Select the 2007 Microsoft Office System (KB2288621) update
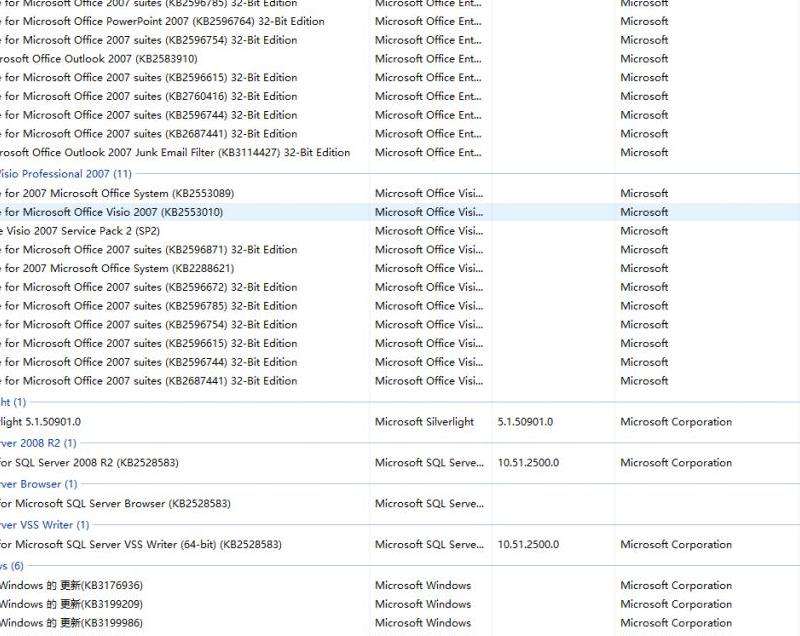Image resolution: width=800 pixels, height=636 pixels. pos(117,268)
